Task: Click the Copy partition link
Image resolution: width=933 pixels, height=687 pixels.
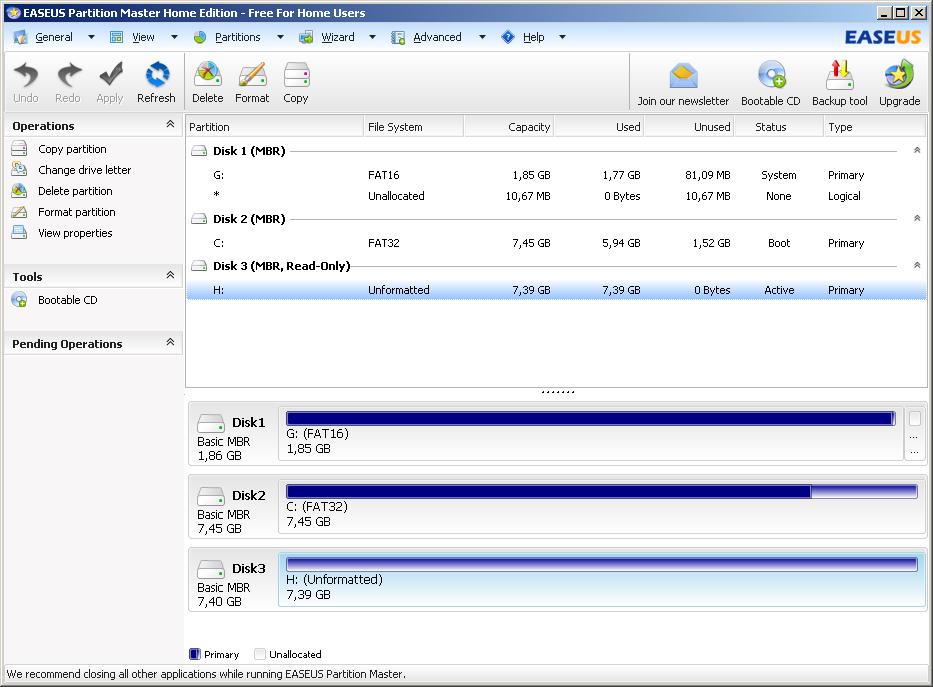Action: (72, 149)
